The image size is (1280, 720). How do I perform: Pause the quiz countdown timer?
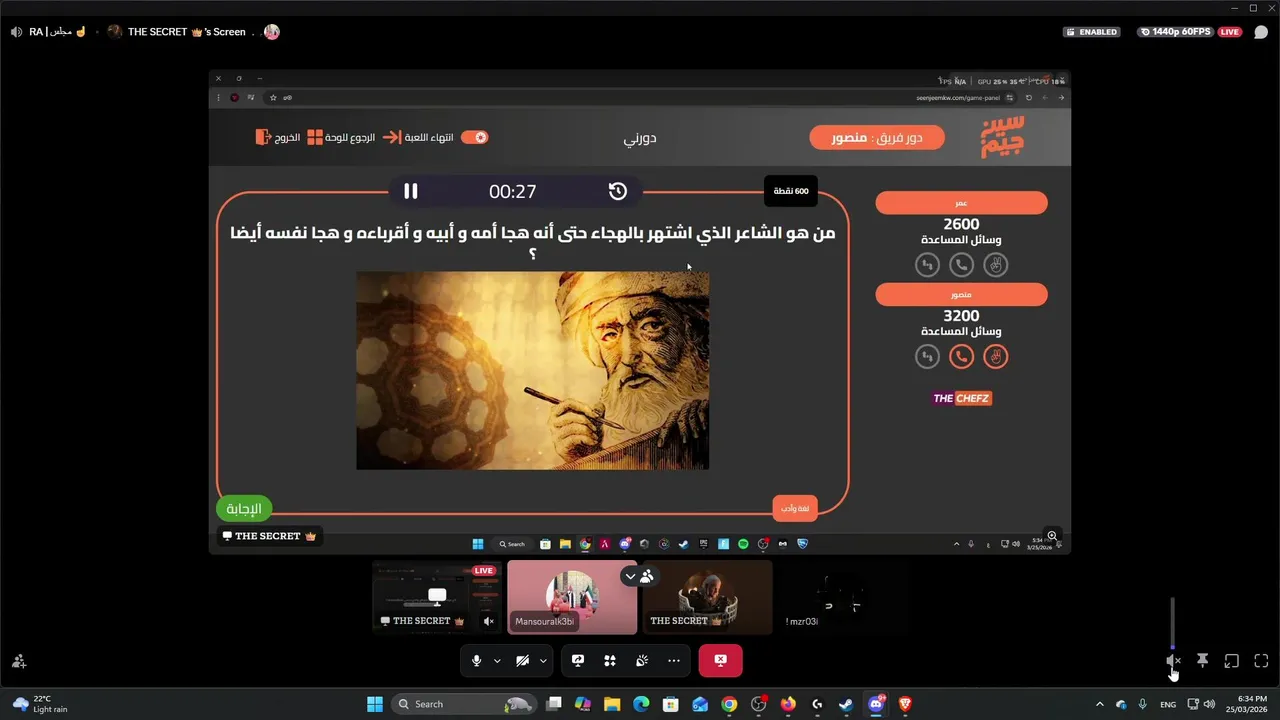click(x=410, y=191)
